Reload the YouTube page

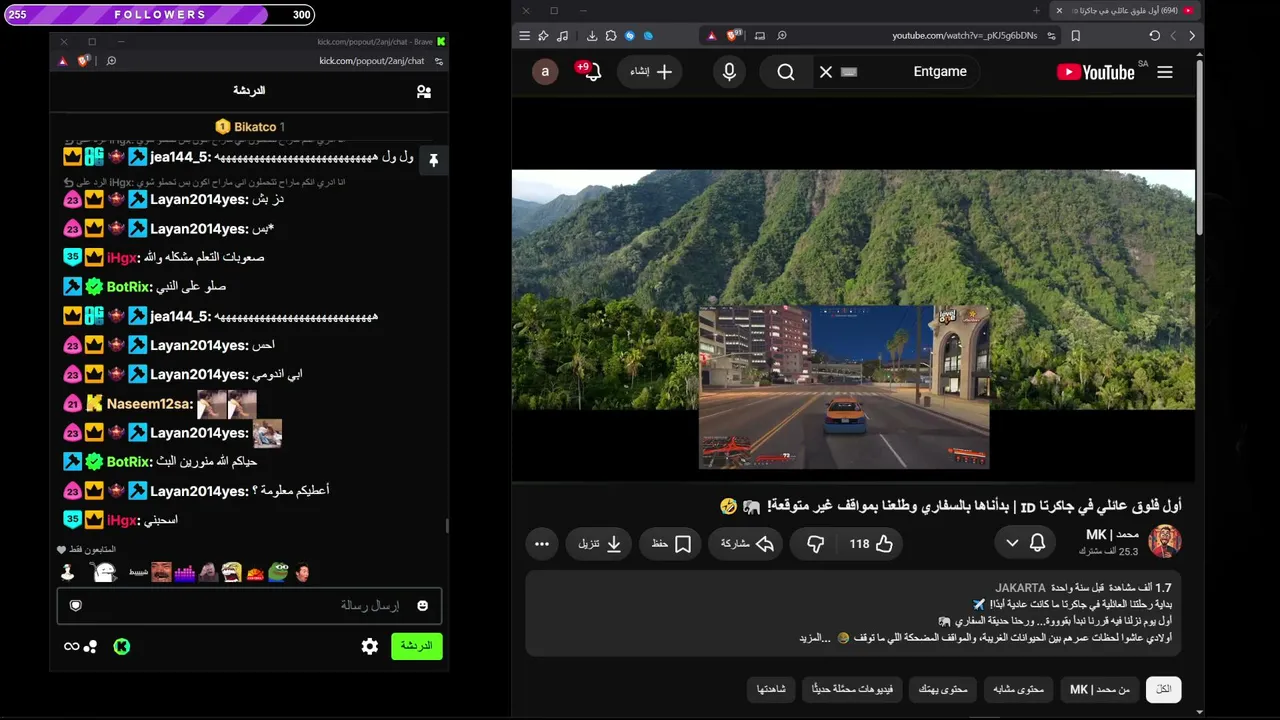[x=1155, y=36]
